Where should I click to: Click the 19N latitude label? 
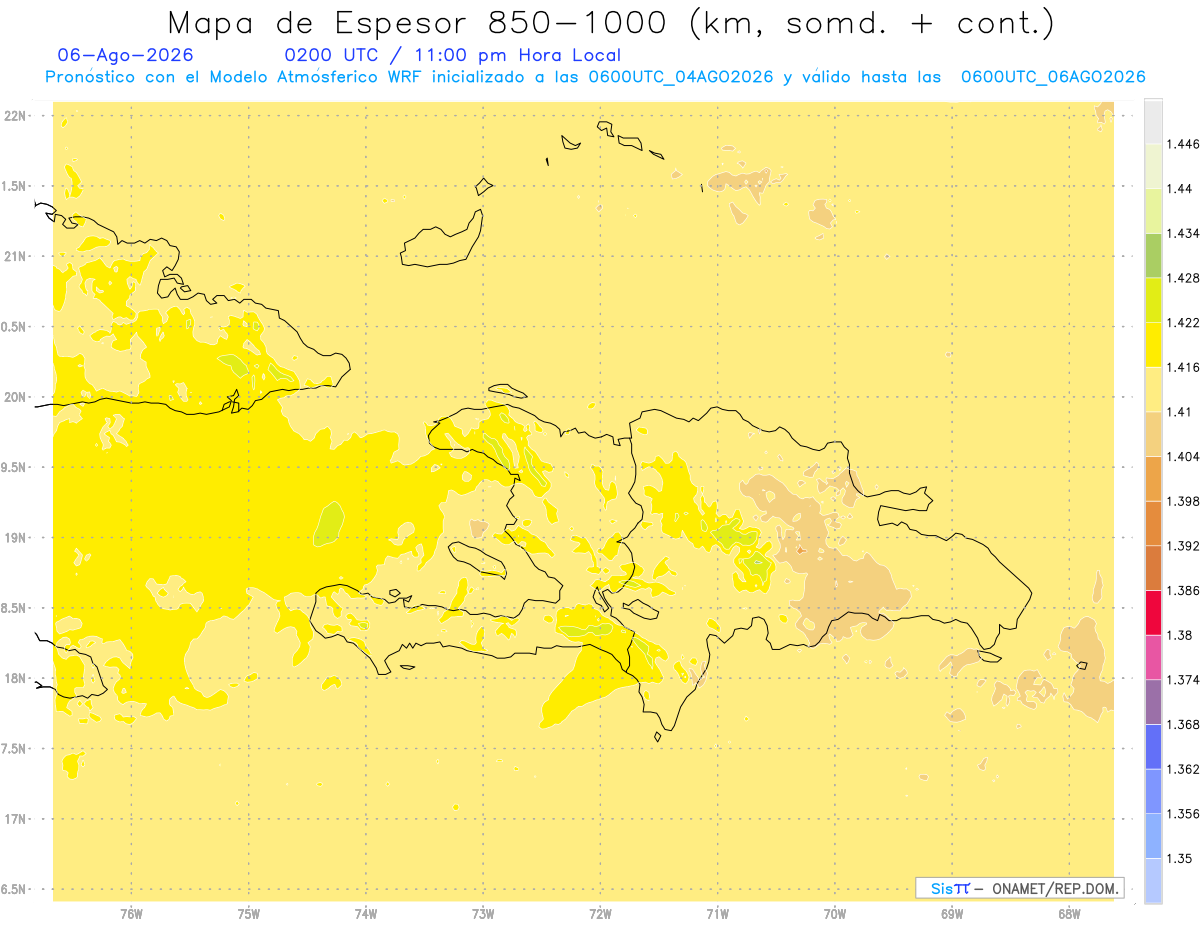click(x=16, y=537)
